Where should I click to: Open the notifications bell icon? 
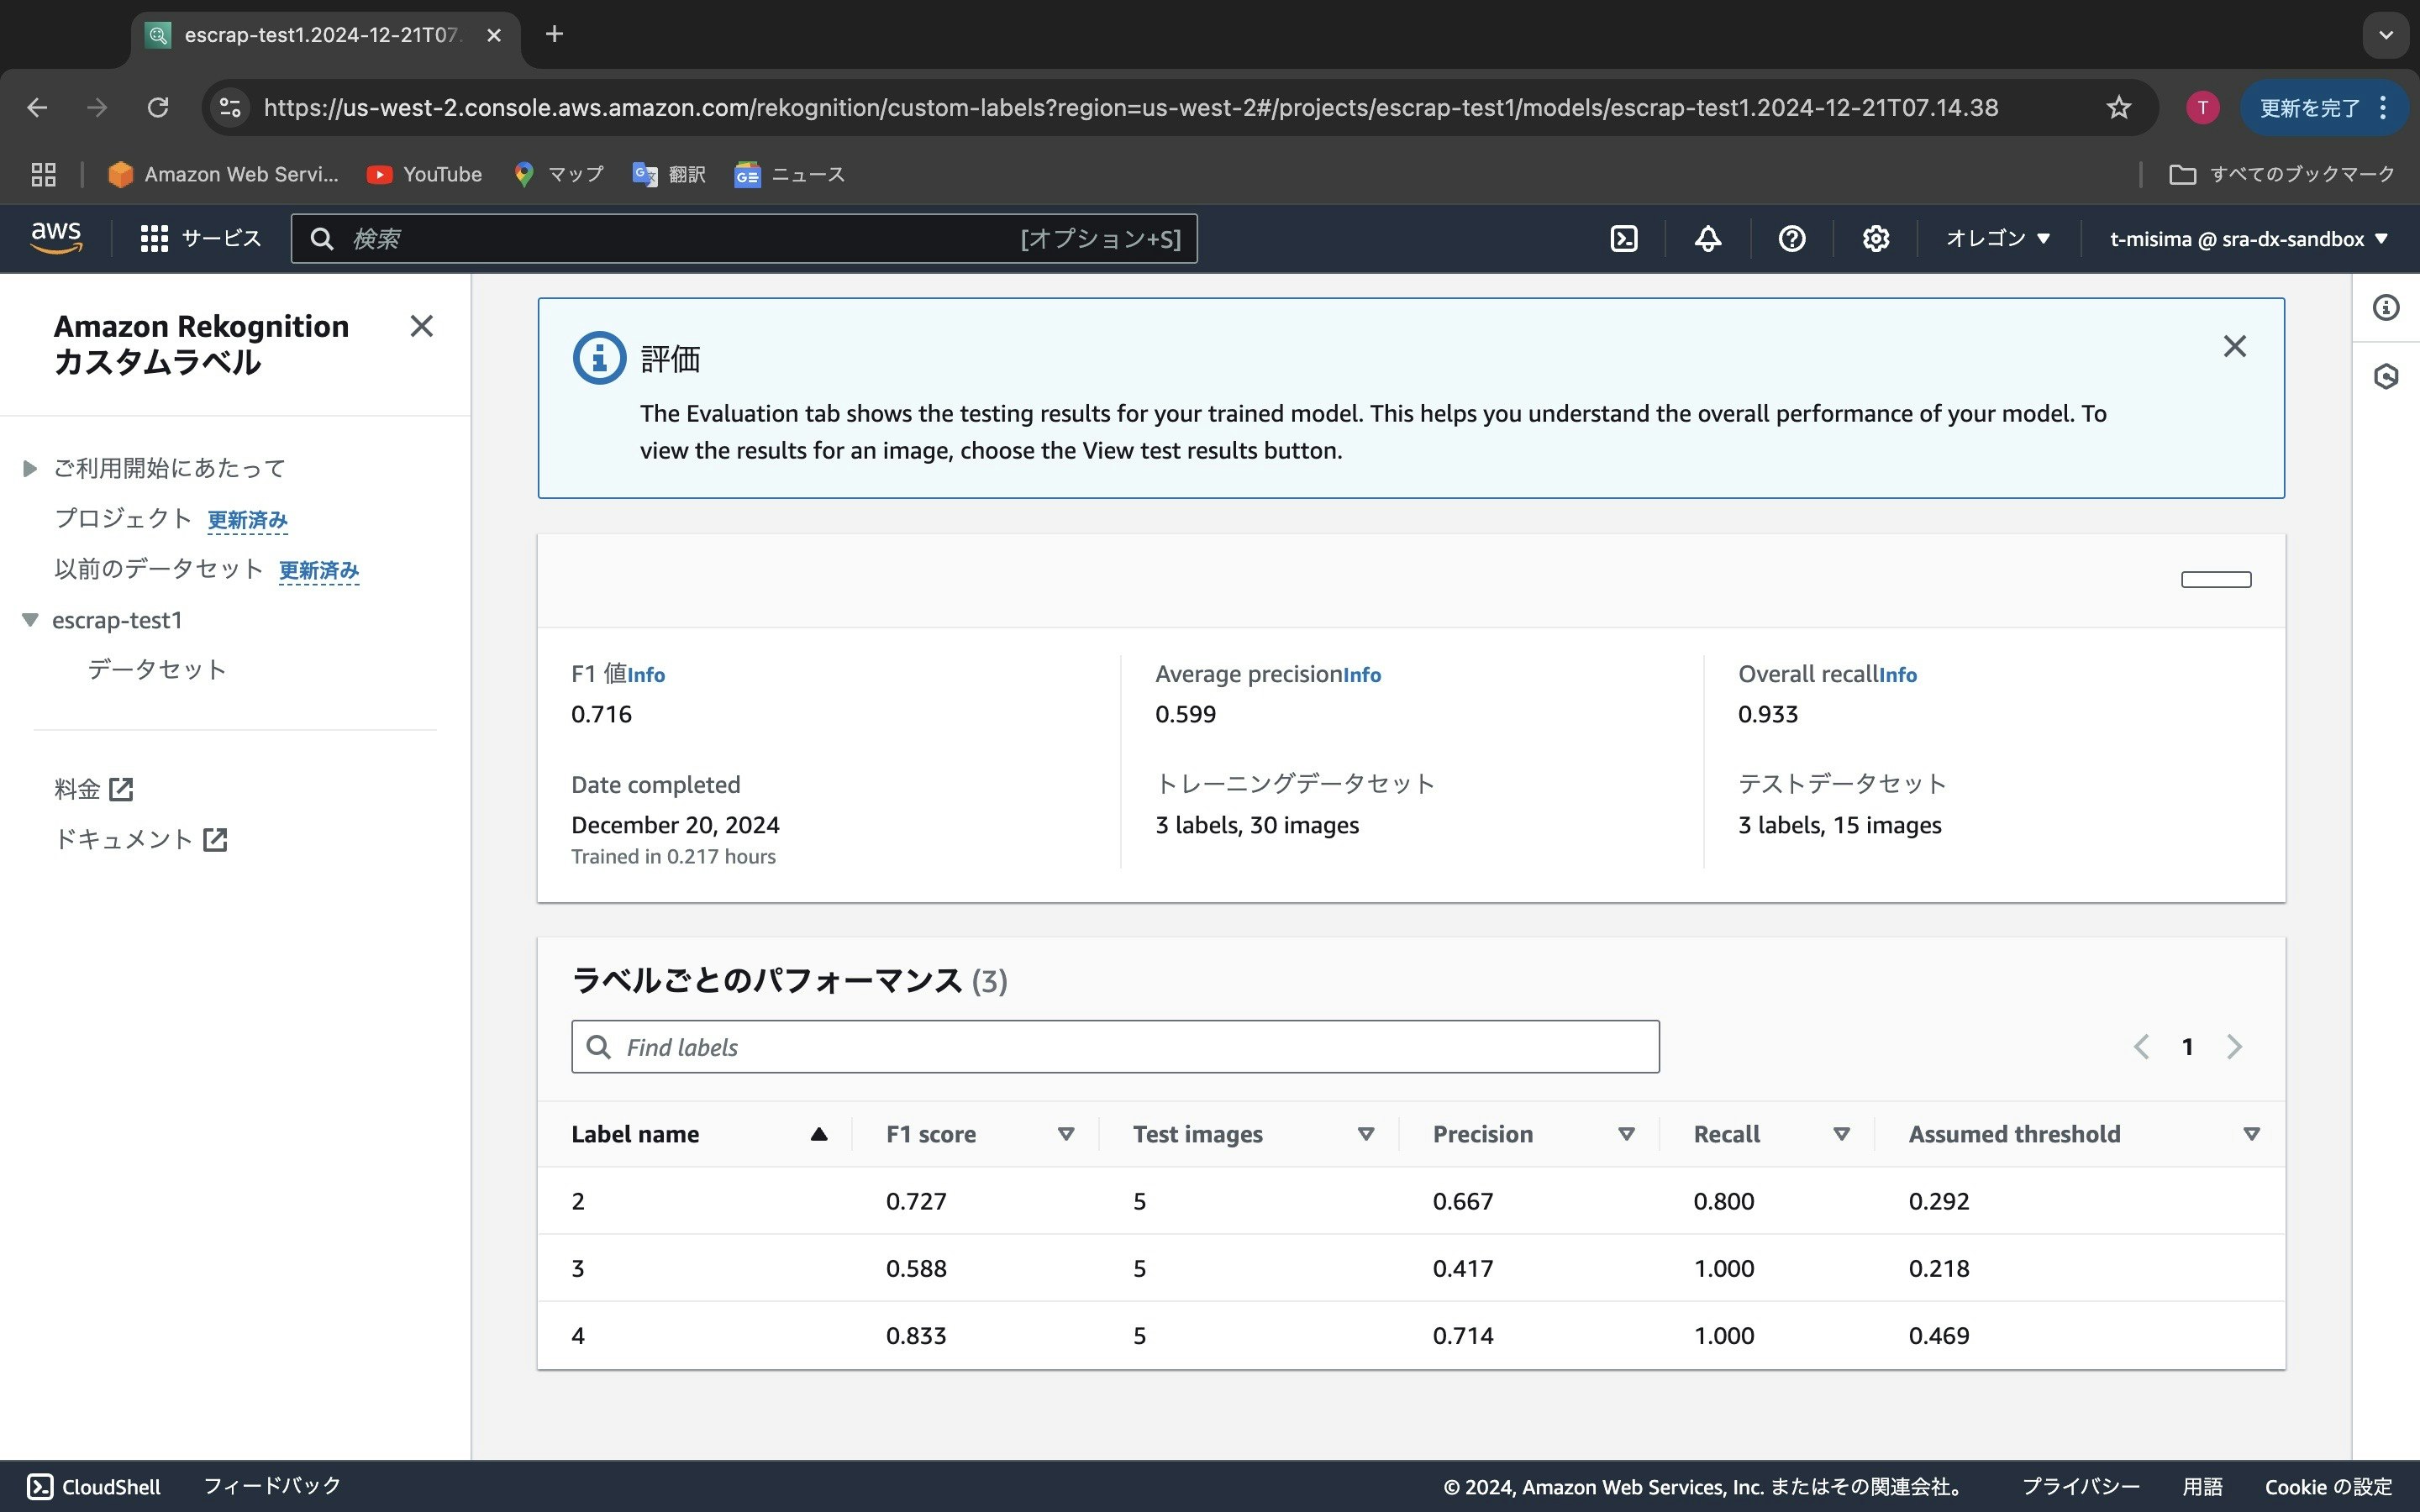tap(1708, 239)
